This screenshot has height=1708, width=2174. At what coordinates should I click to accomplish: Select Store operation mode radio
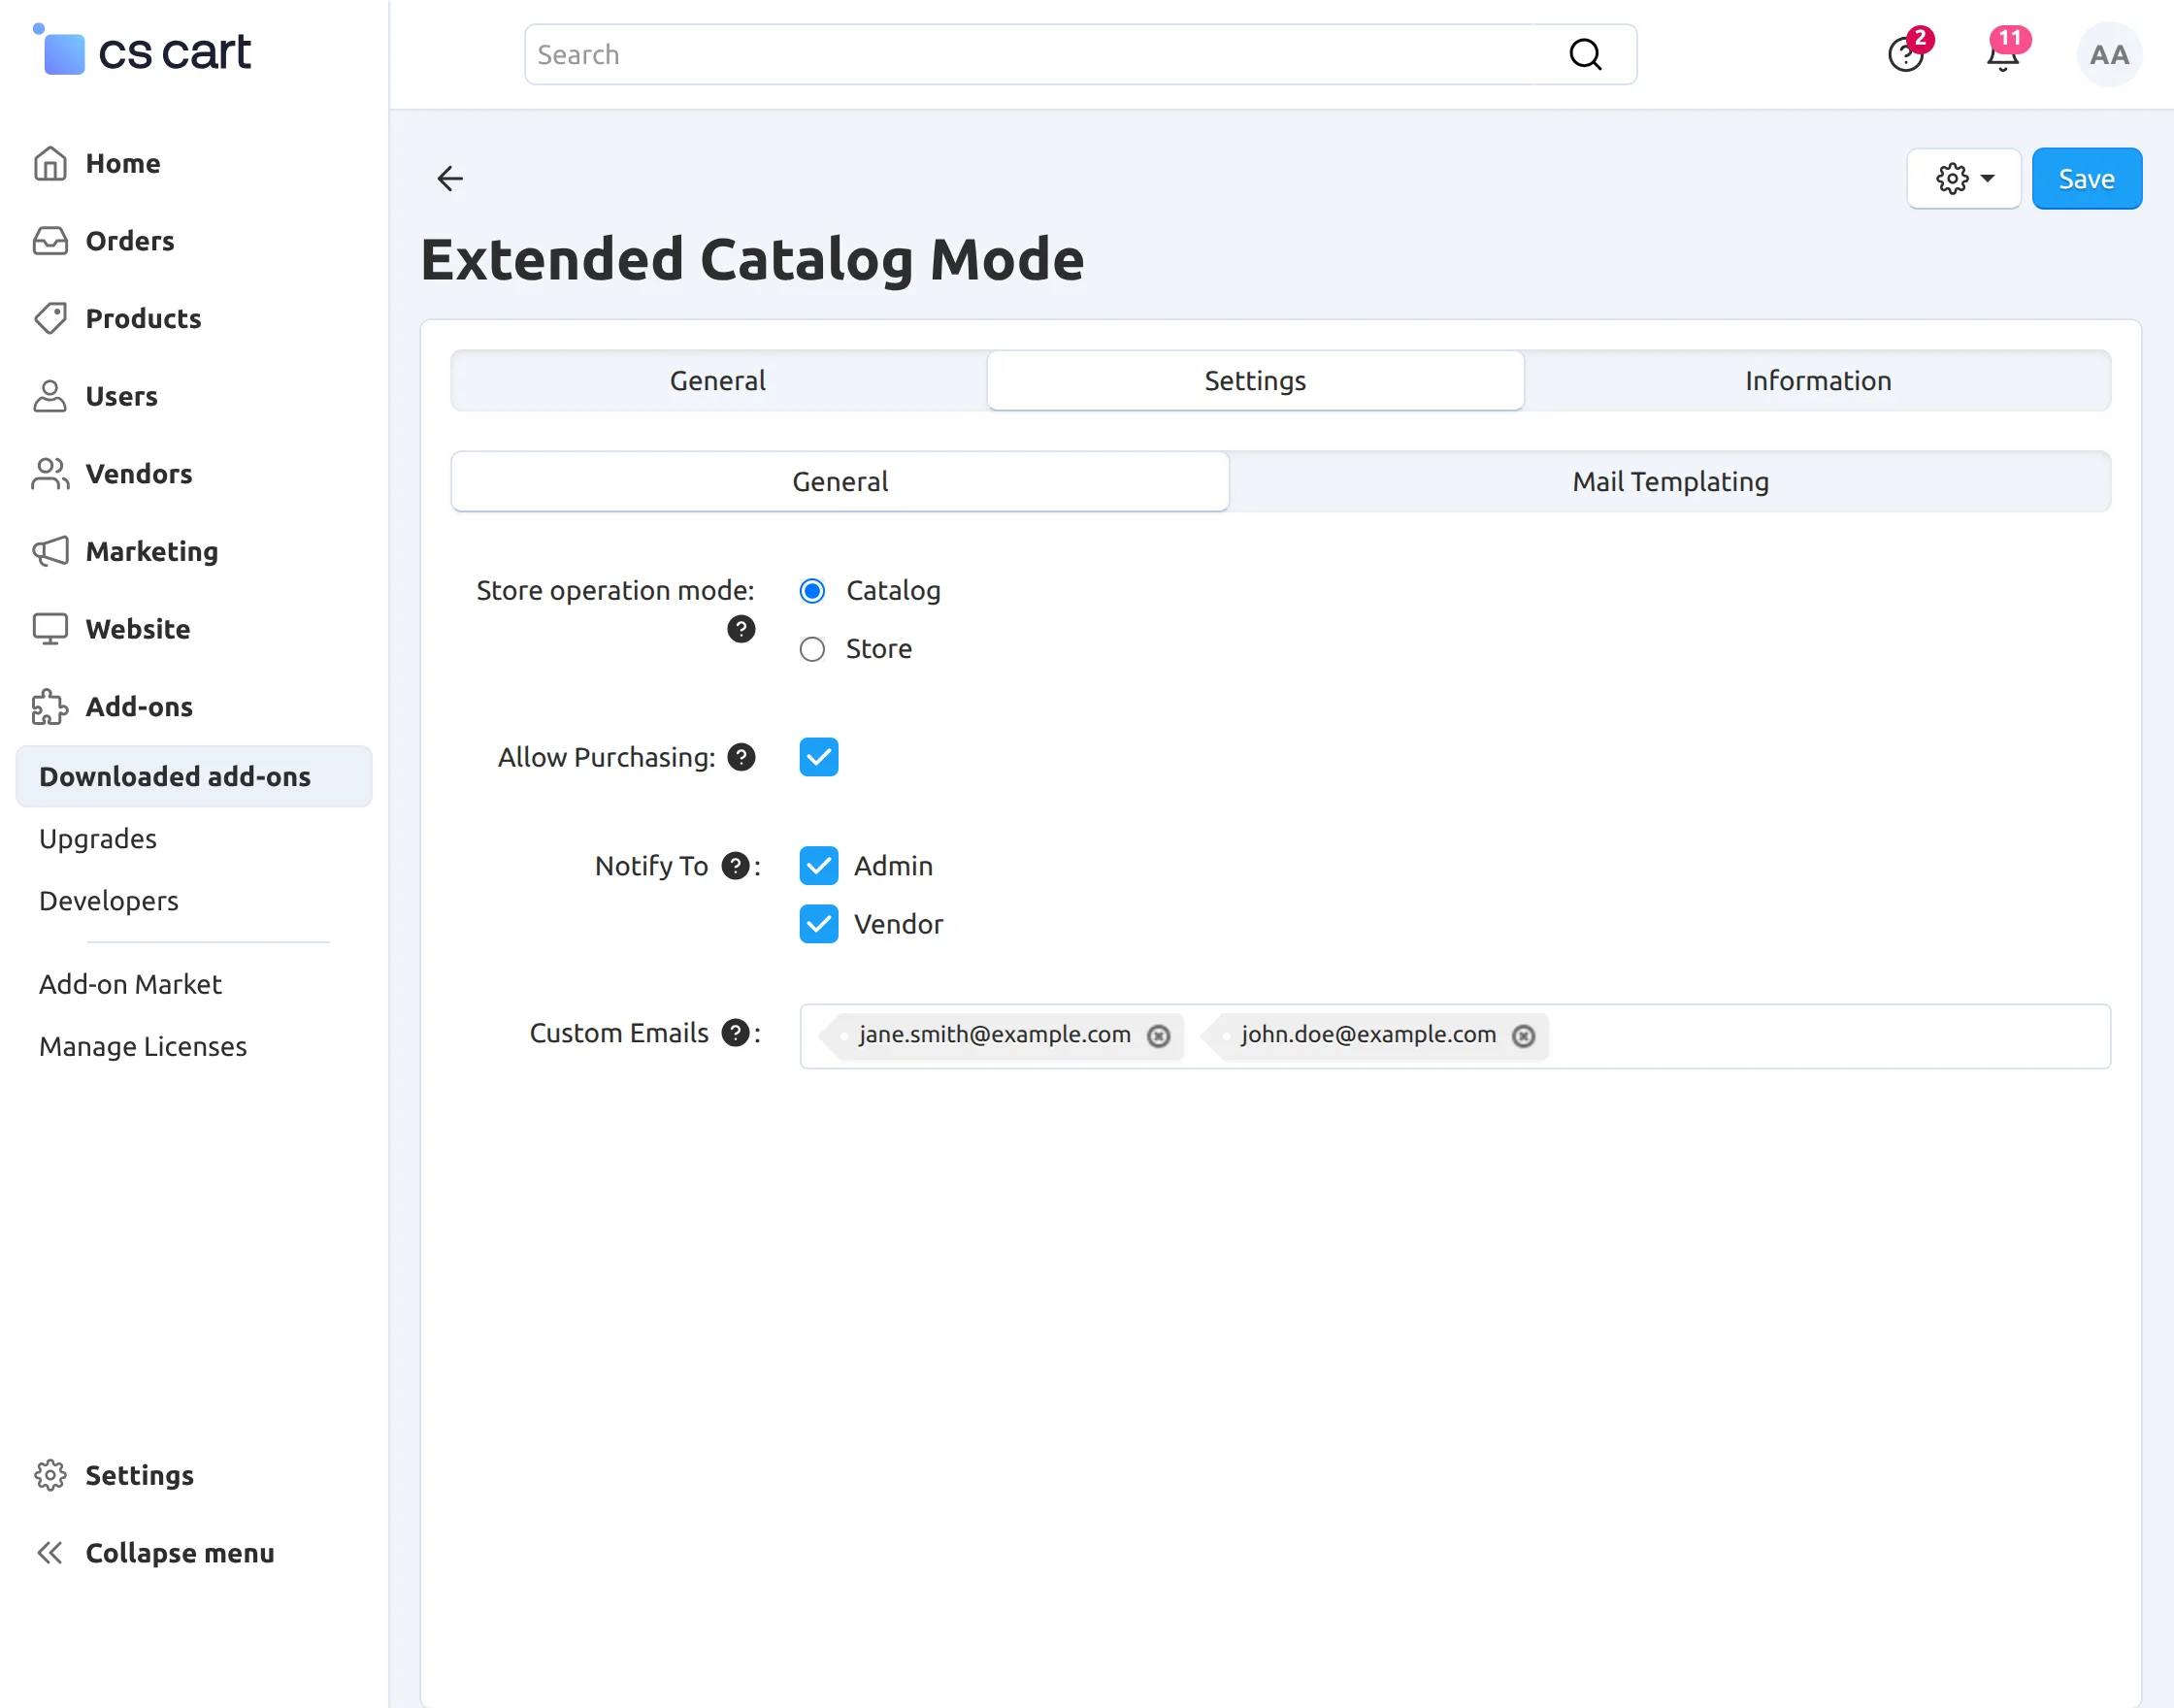[812, 650]
